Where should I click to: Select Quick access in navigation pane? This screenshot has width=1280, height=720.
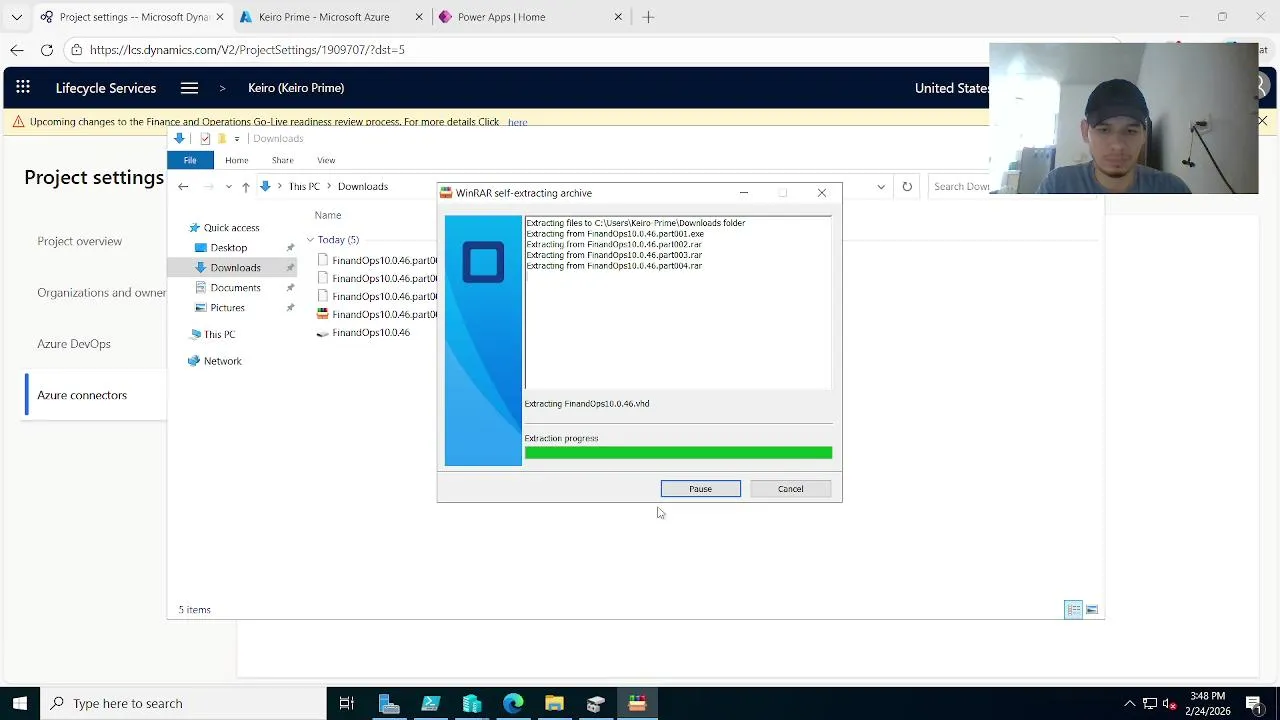coord(231,228)
